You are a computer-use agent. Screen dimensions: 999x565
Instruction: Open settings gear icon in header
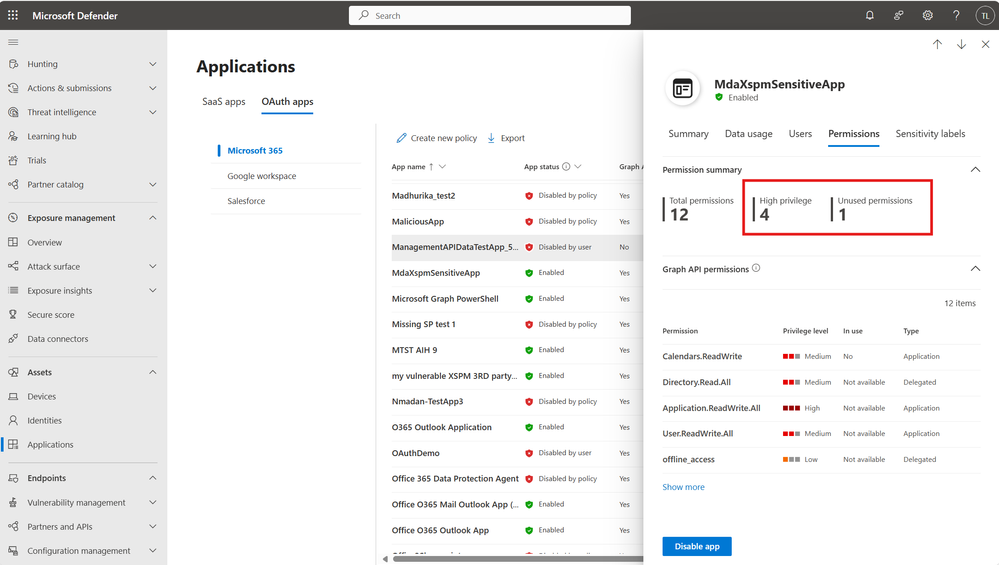click(928, 15)
